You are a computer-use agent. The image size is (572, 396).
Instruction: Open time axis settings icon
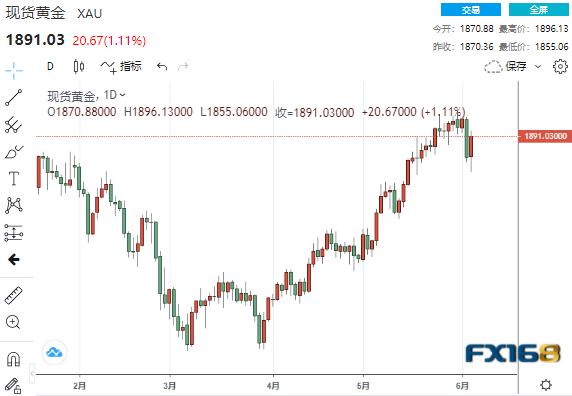click(546, 385)
